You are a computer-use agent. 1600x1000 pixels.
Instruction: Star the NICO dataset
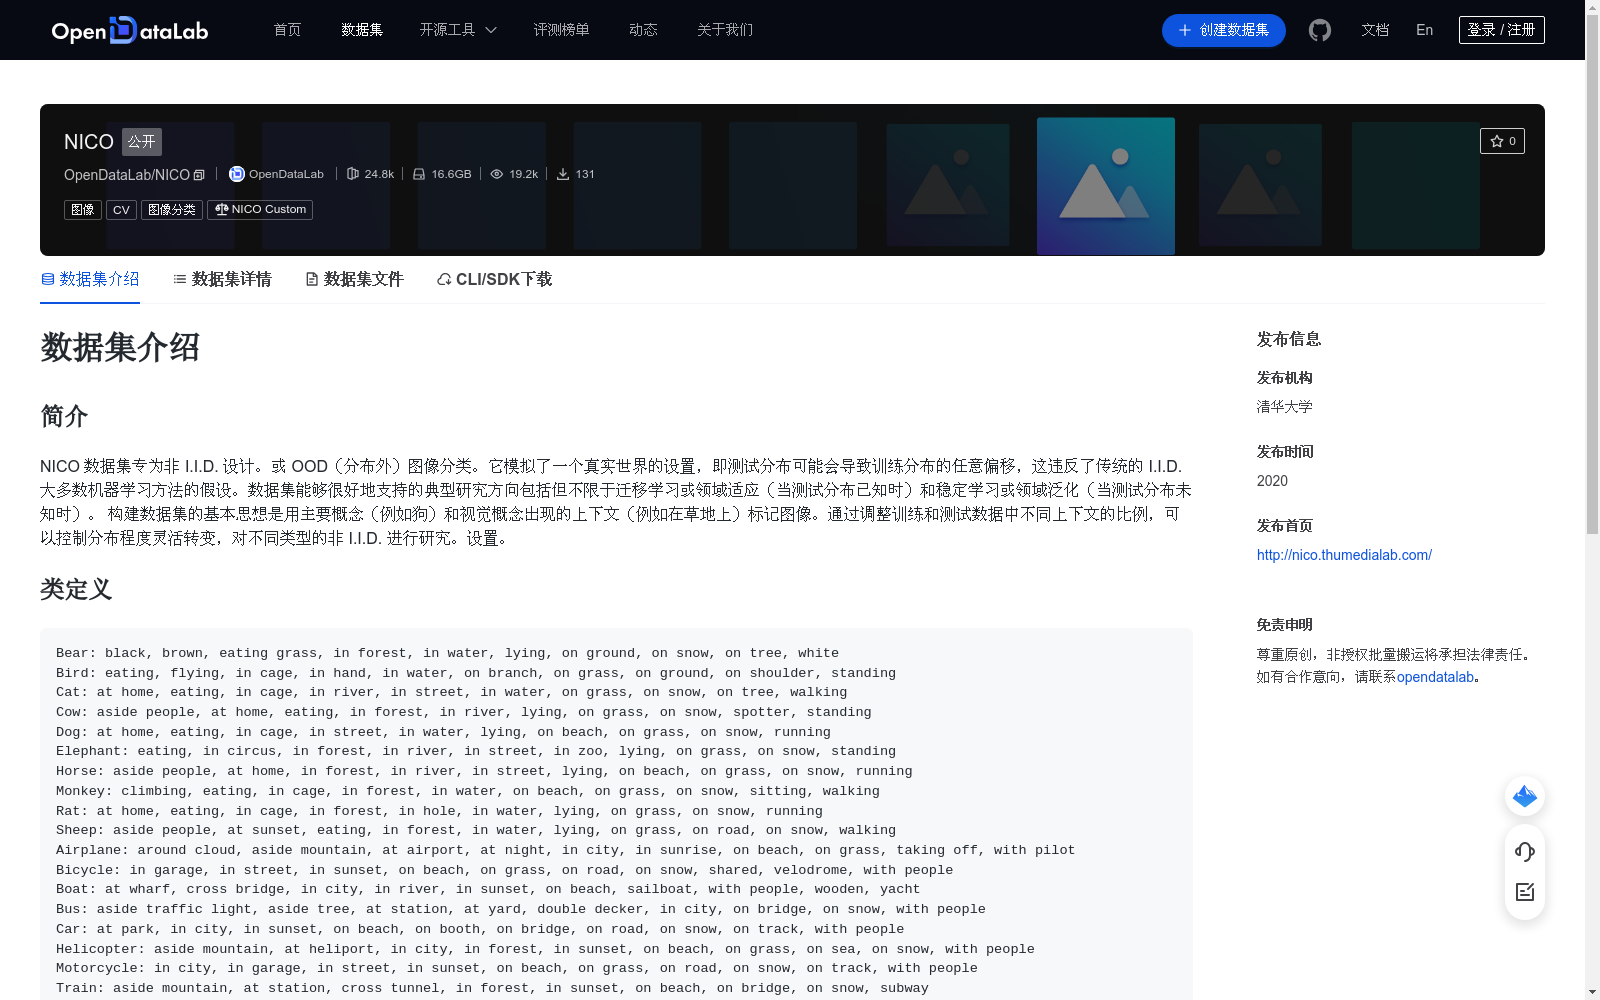pos(1502,141)
